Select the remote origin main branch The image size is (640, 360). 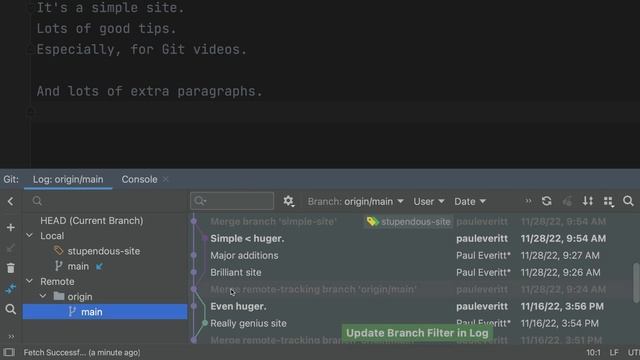coord(105,312)
